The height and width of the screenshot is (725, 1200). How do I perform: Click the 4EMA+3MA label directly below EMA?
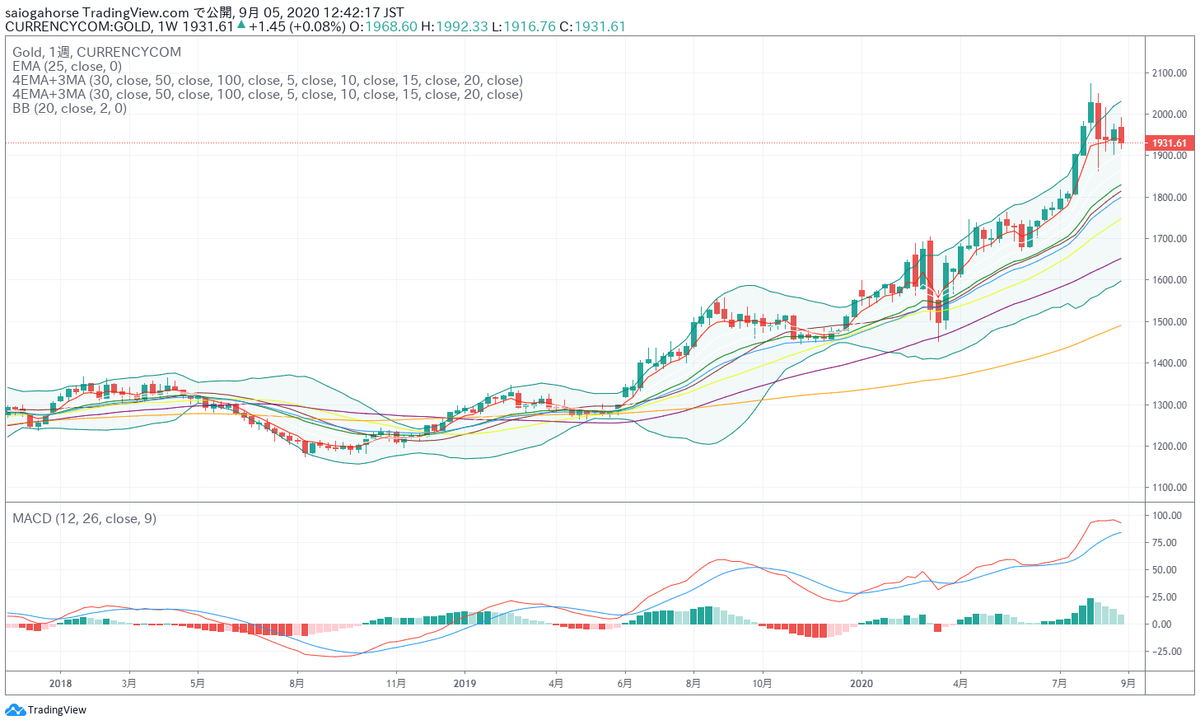coord(267,80)
